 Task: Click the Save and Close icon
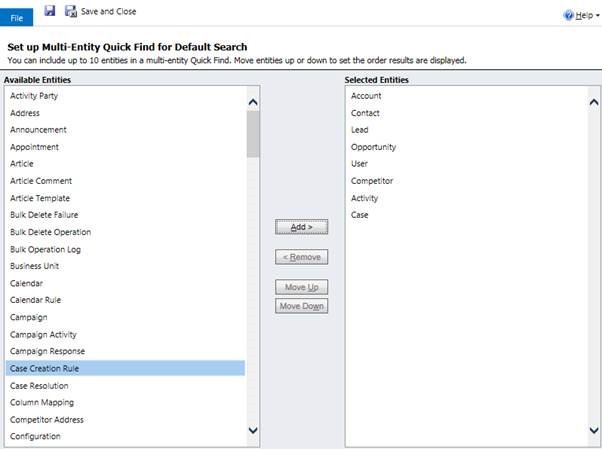pos(71,11)
